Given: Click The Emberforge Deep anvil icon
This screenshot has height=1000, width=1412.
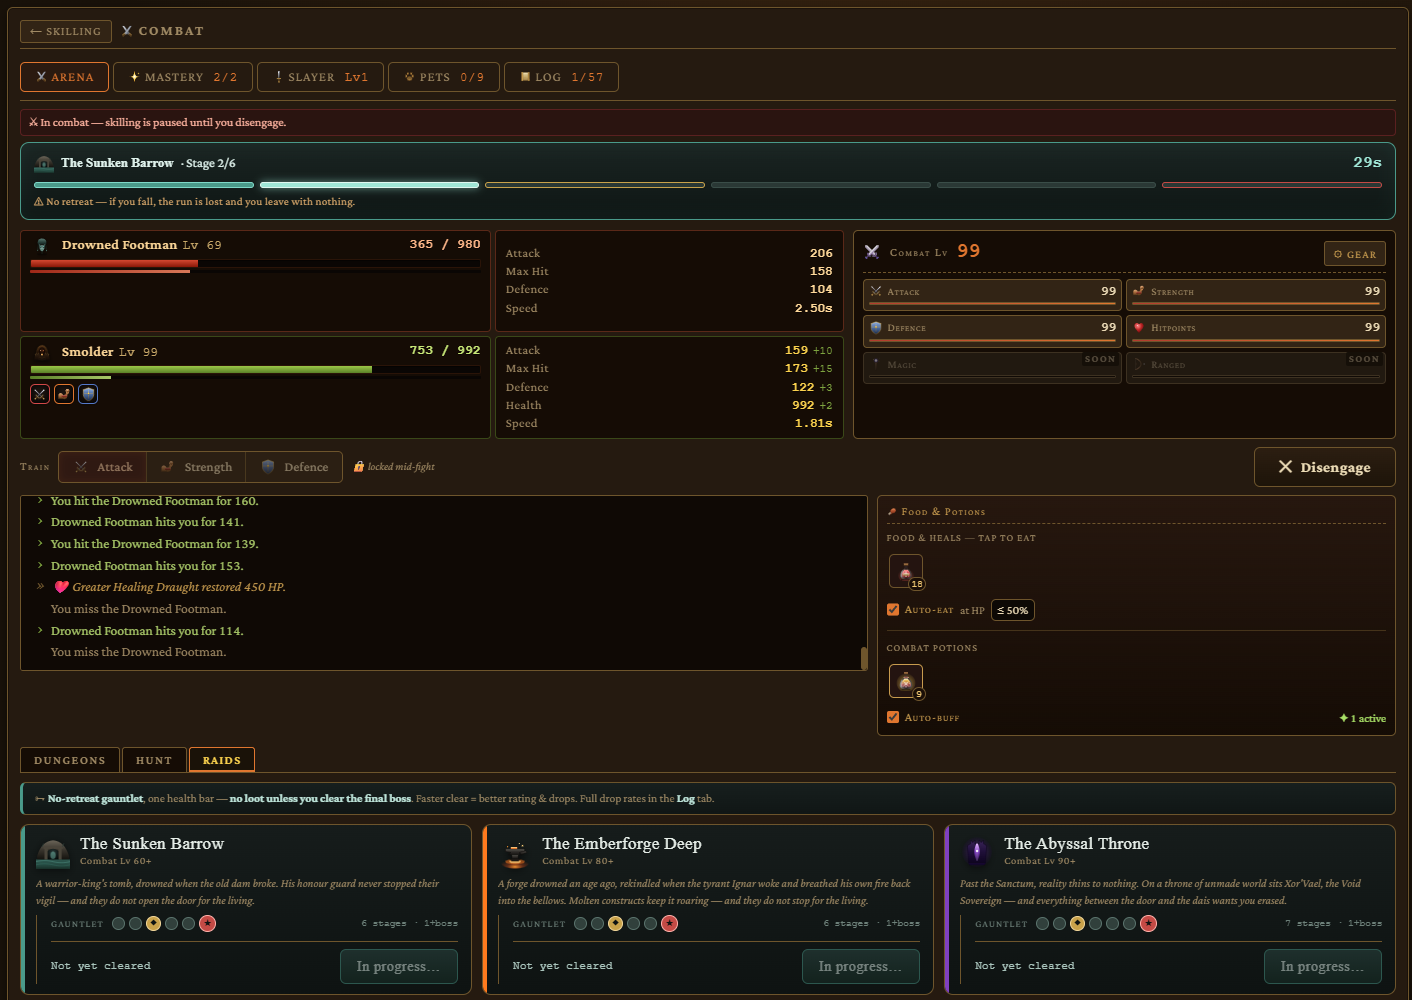Looking at the screenshot, I should pos(515,853).
